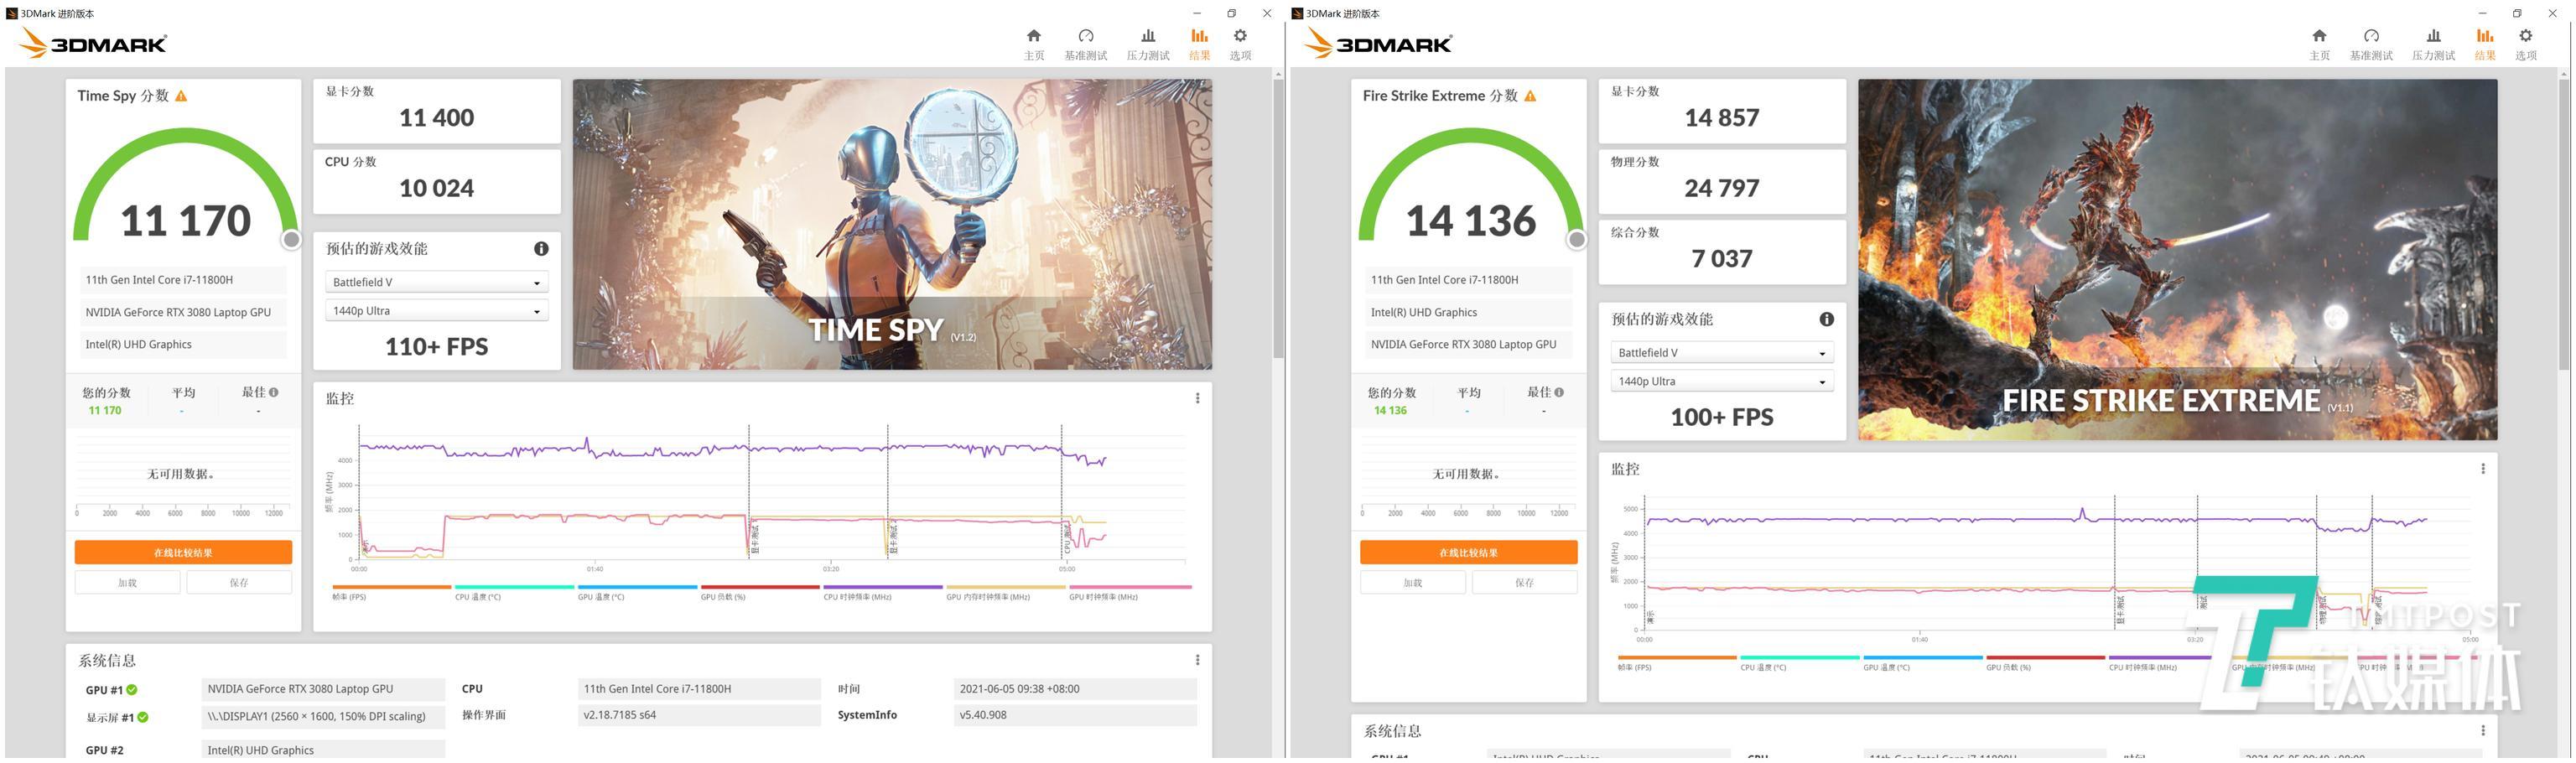Click Save button under Fire Strike Extreme score
This screenshot has width=2576, height=763.
(x=1524, y=583)
